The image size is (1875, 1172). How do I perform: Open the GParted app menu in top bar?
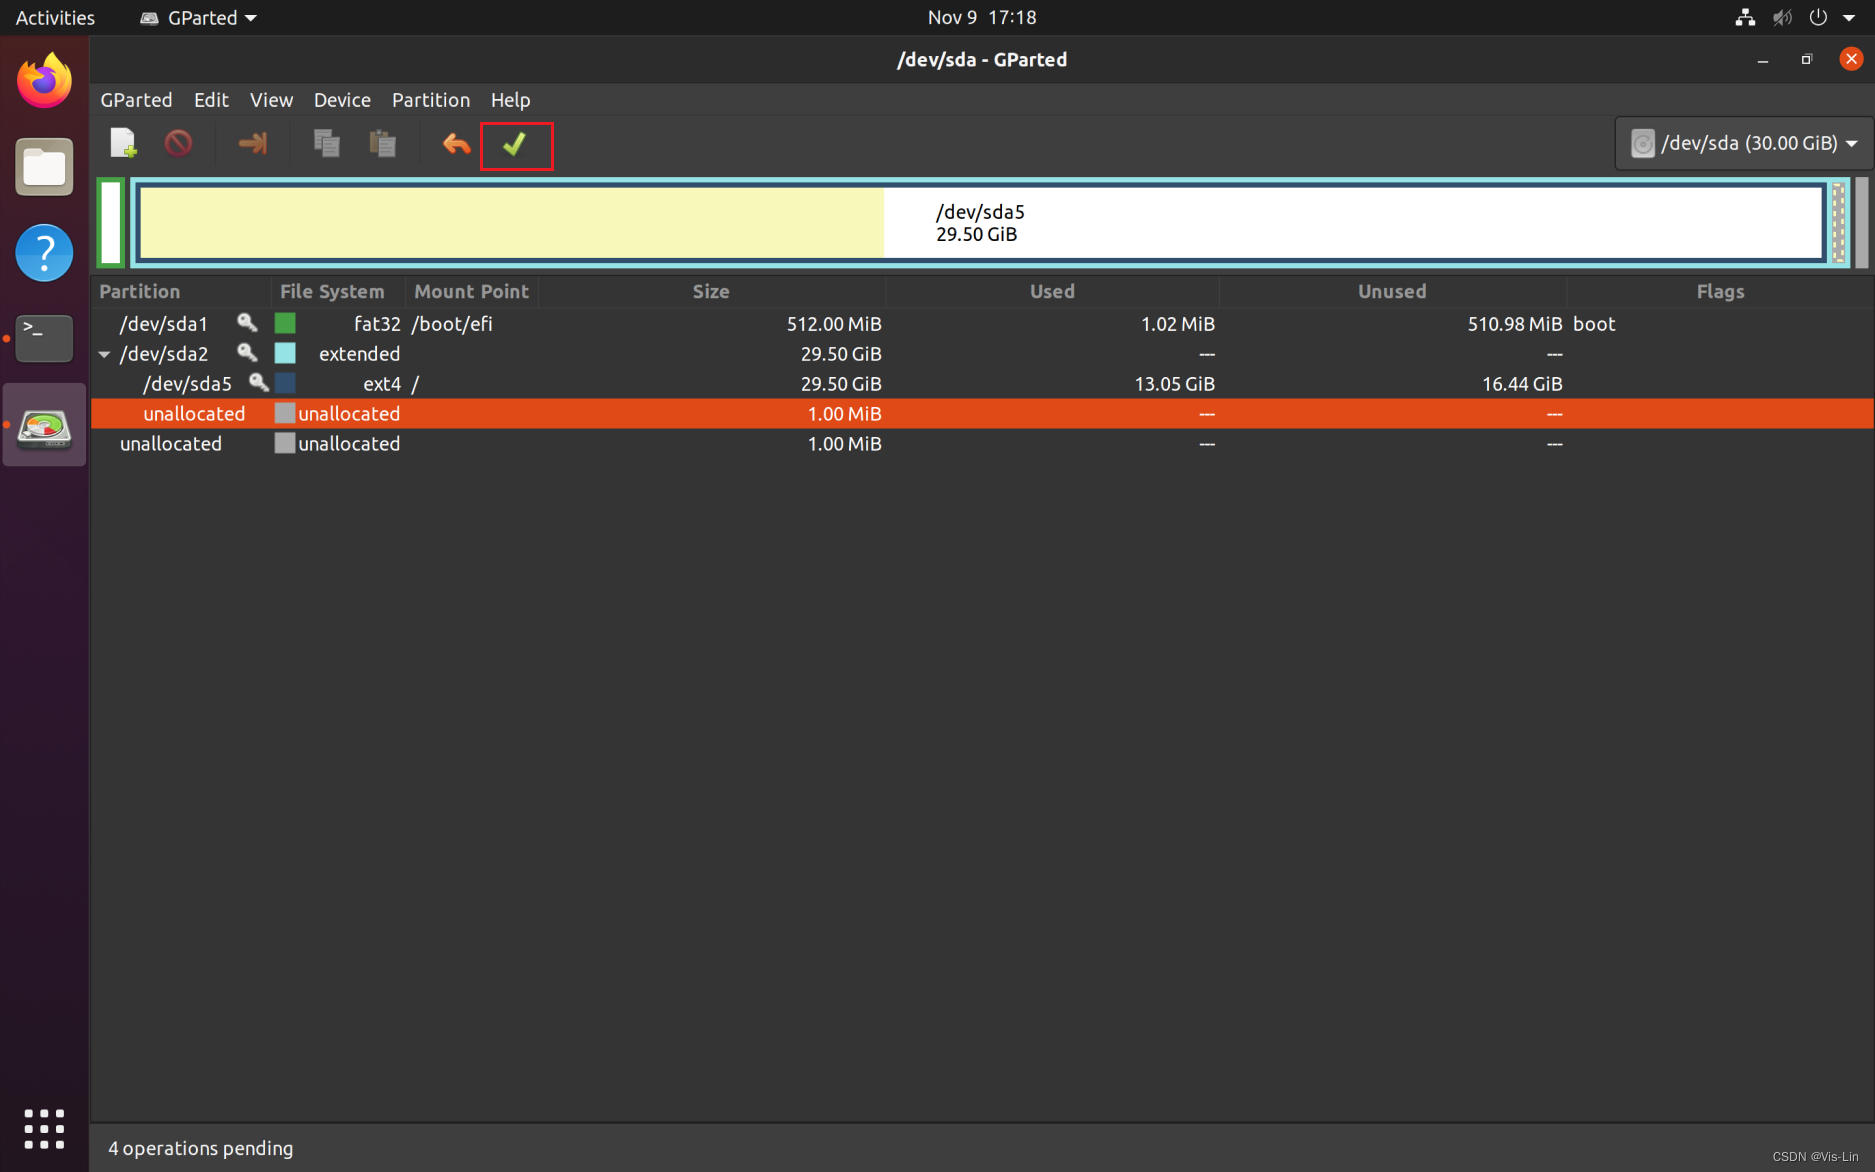pos(198,17)
